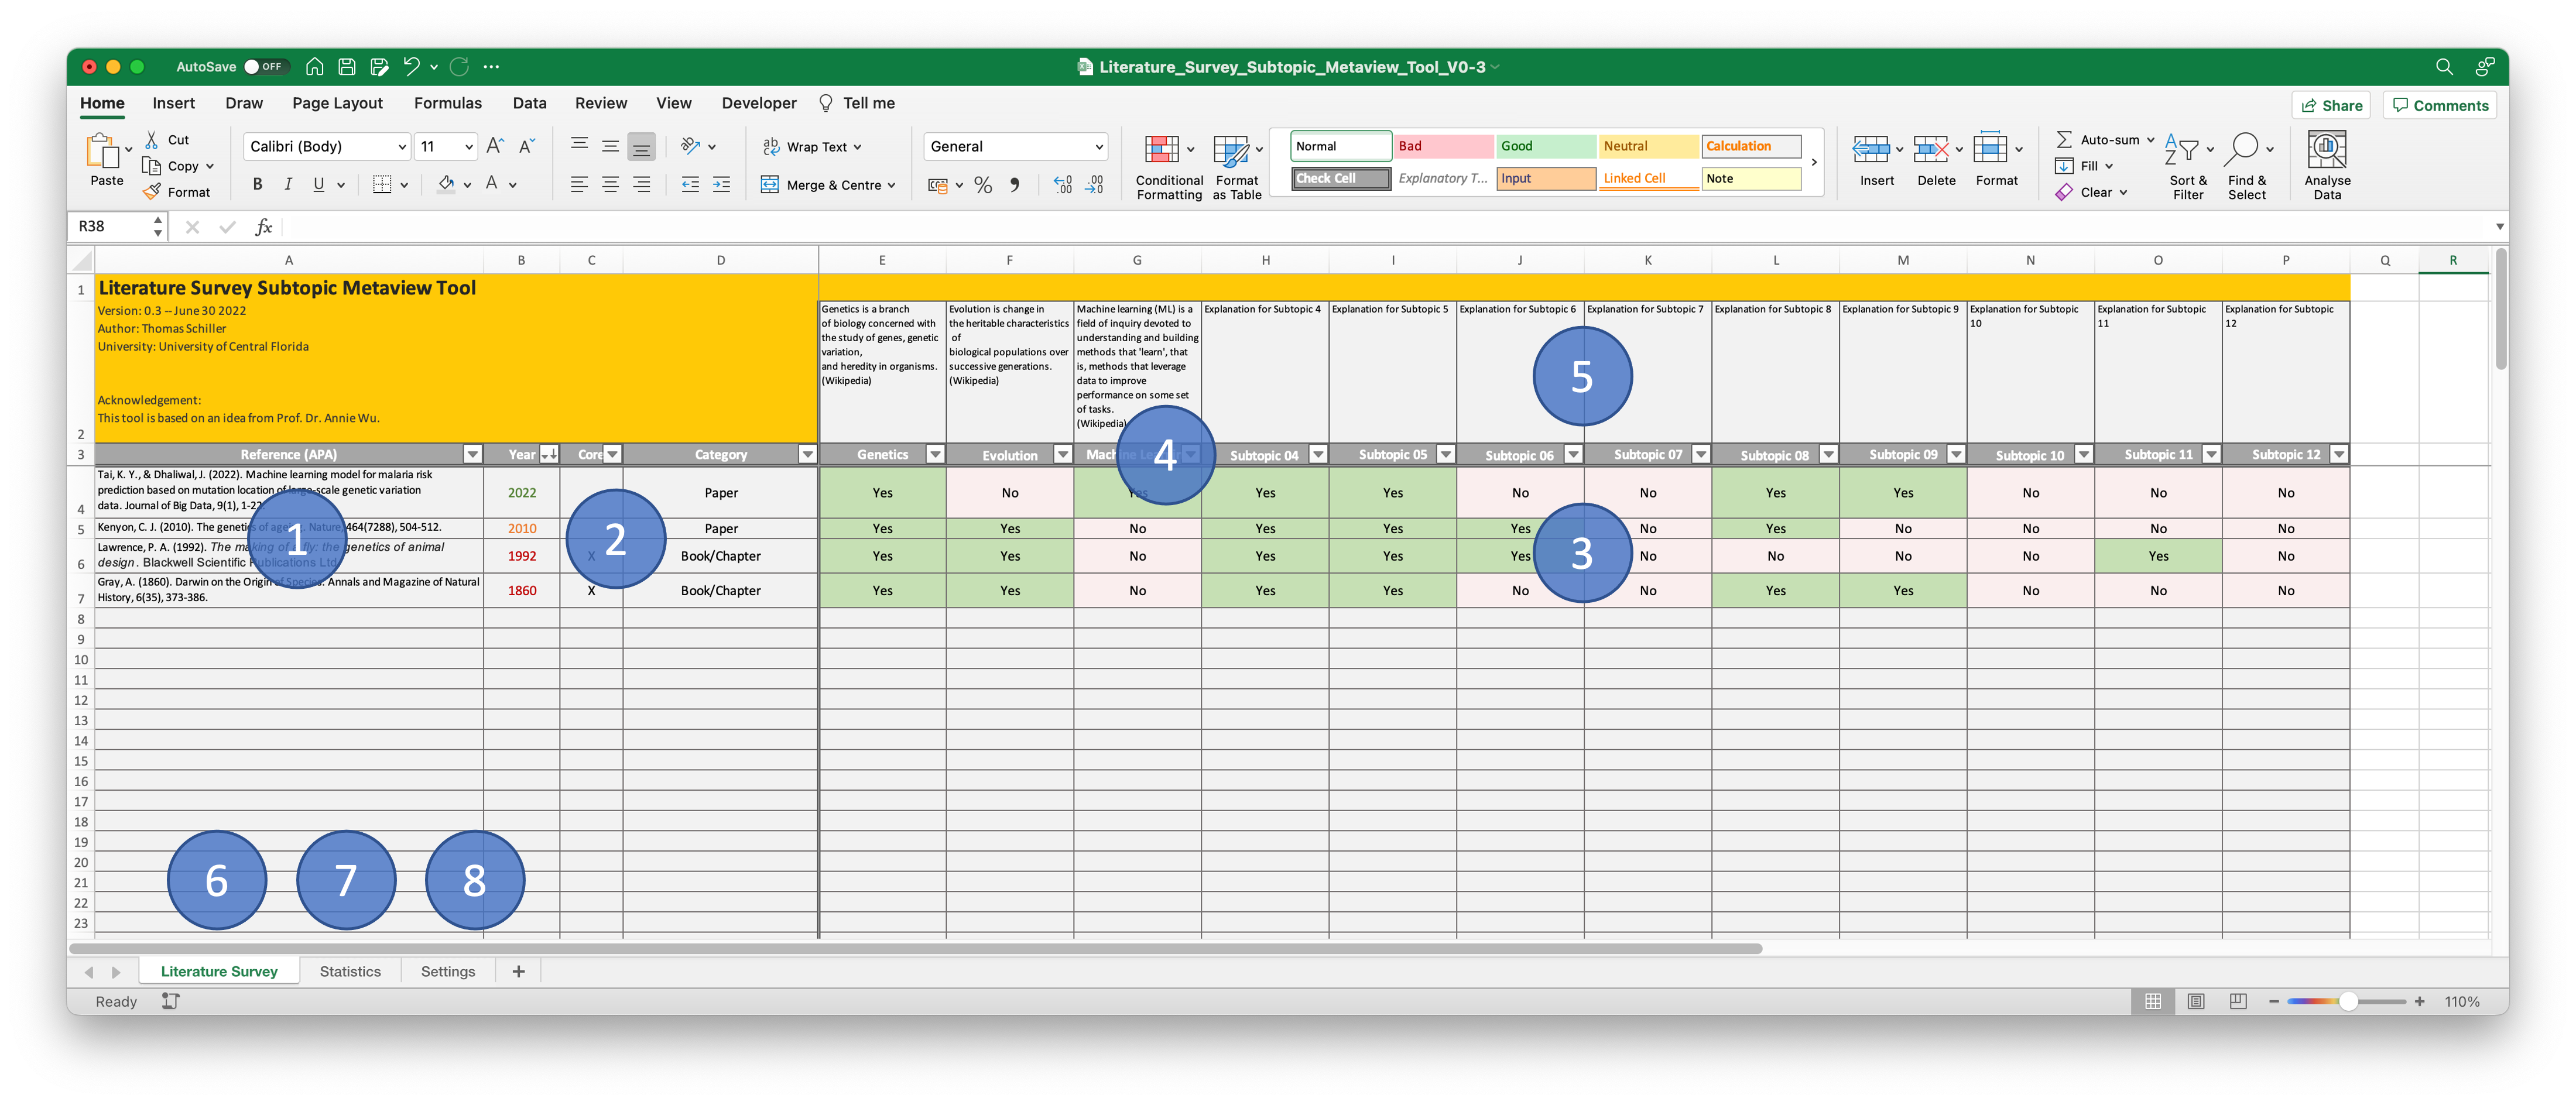2576x1105 pixels.
Task: Click the Percent style icon
Action: (983, 185)
